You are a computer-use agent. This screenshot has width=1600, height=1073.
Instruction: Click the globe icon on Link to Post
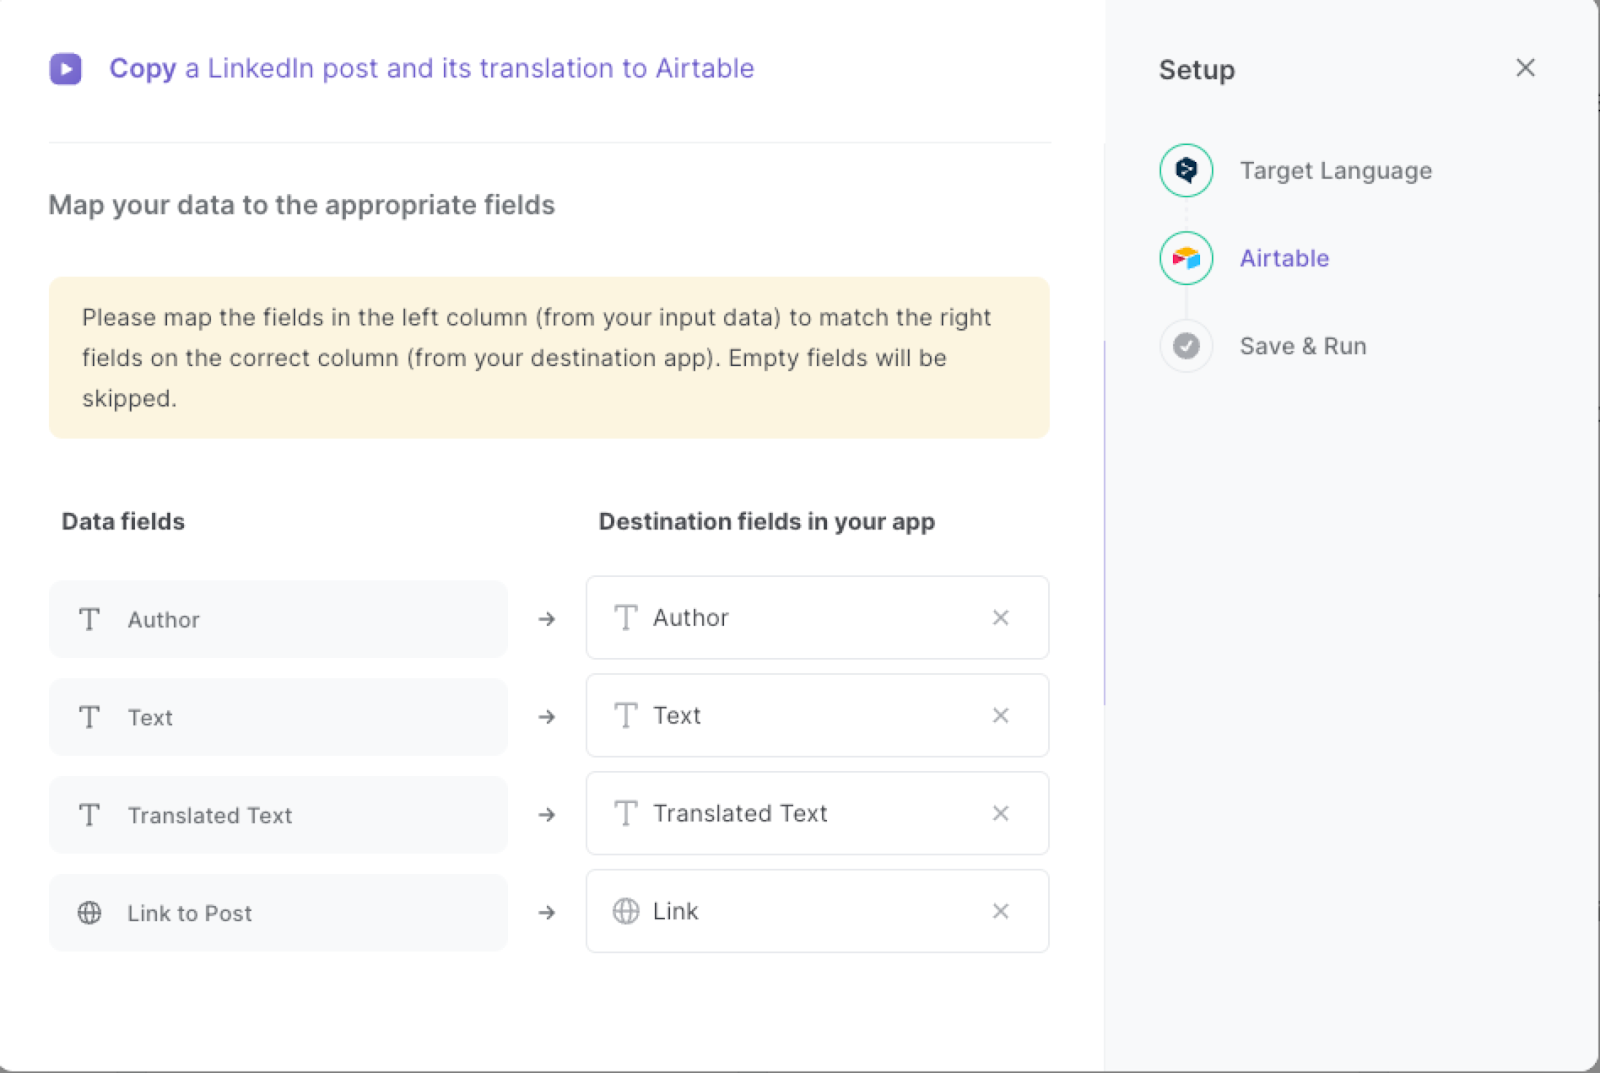coord(89,912)
